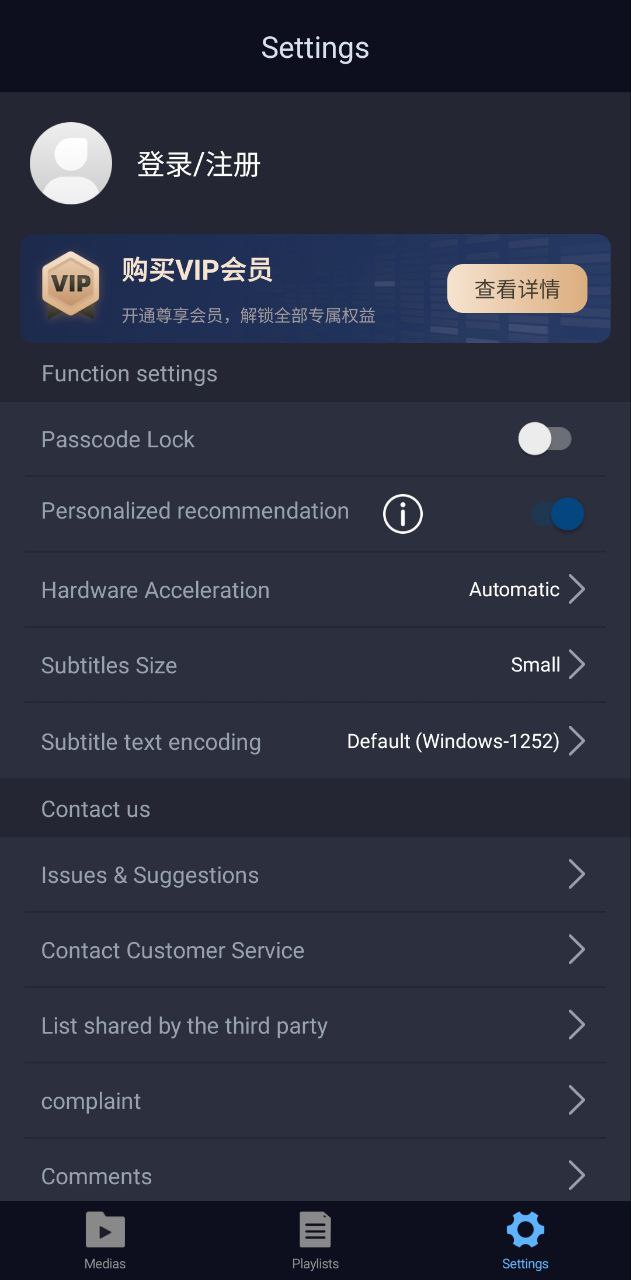Open the complaint entry

pyautogui.click(x=315, y=1100)
